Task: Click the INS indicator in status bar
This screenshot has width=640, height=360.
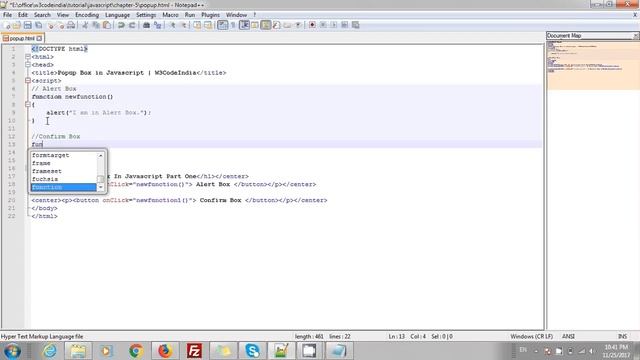Action: pos(622,336)
